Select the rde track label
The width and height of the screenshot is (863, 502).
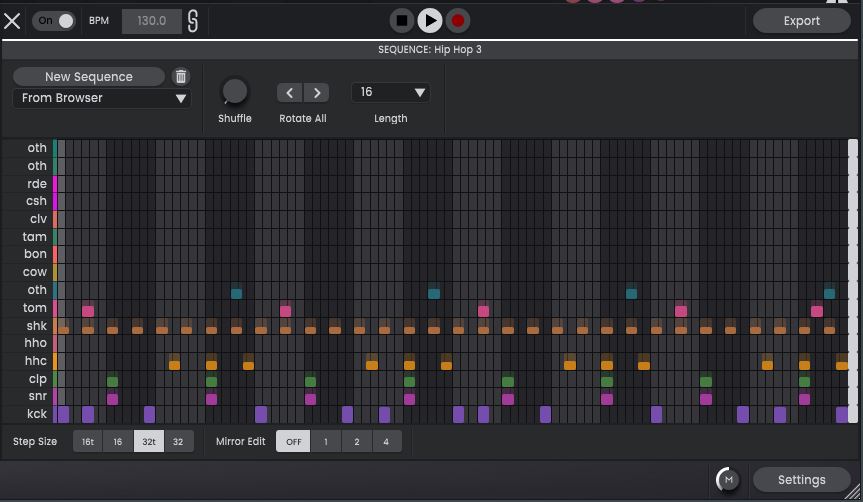coord(37,183)
